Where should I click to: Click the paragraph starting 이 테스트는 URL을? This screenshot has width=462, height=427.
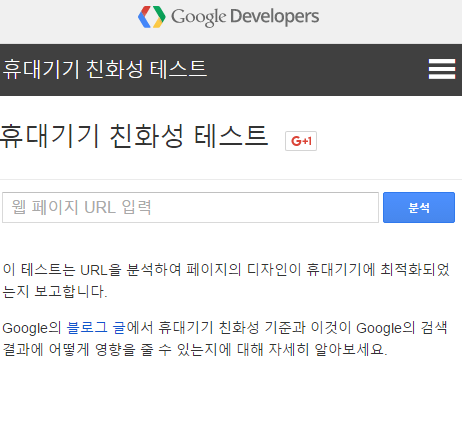click(x=226, y=280)
